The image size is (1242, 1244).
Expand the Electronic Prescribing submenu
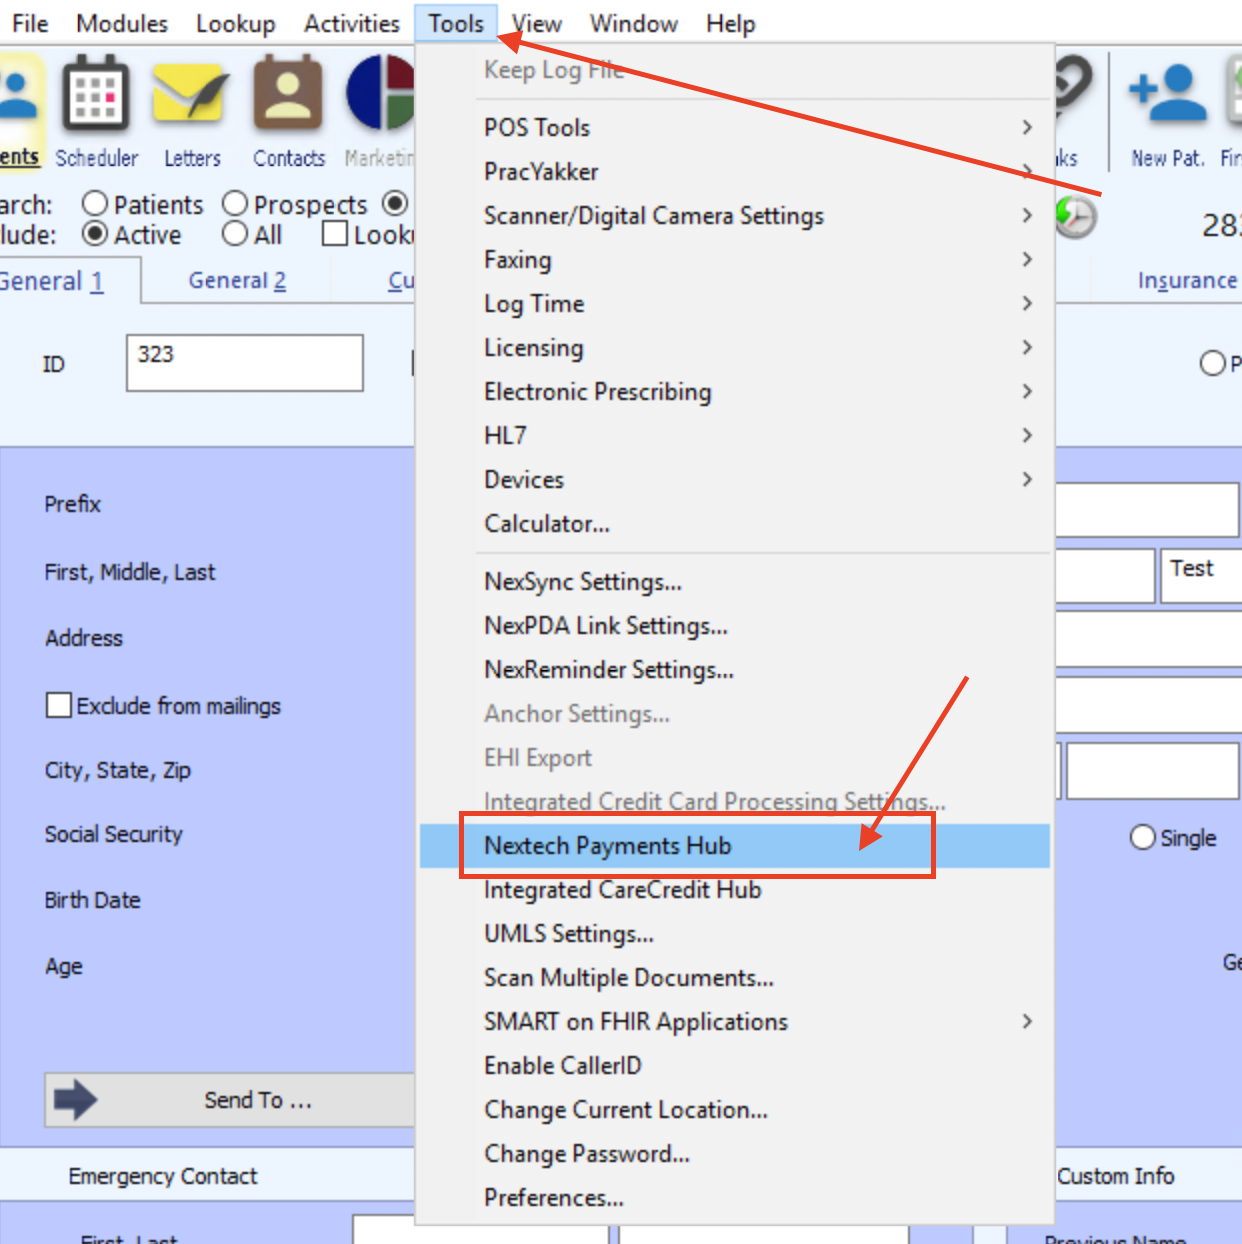735,391
